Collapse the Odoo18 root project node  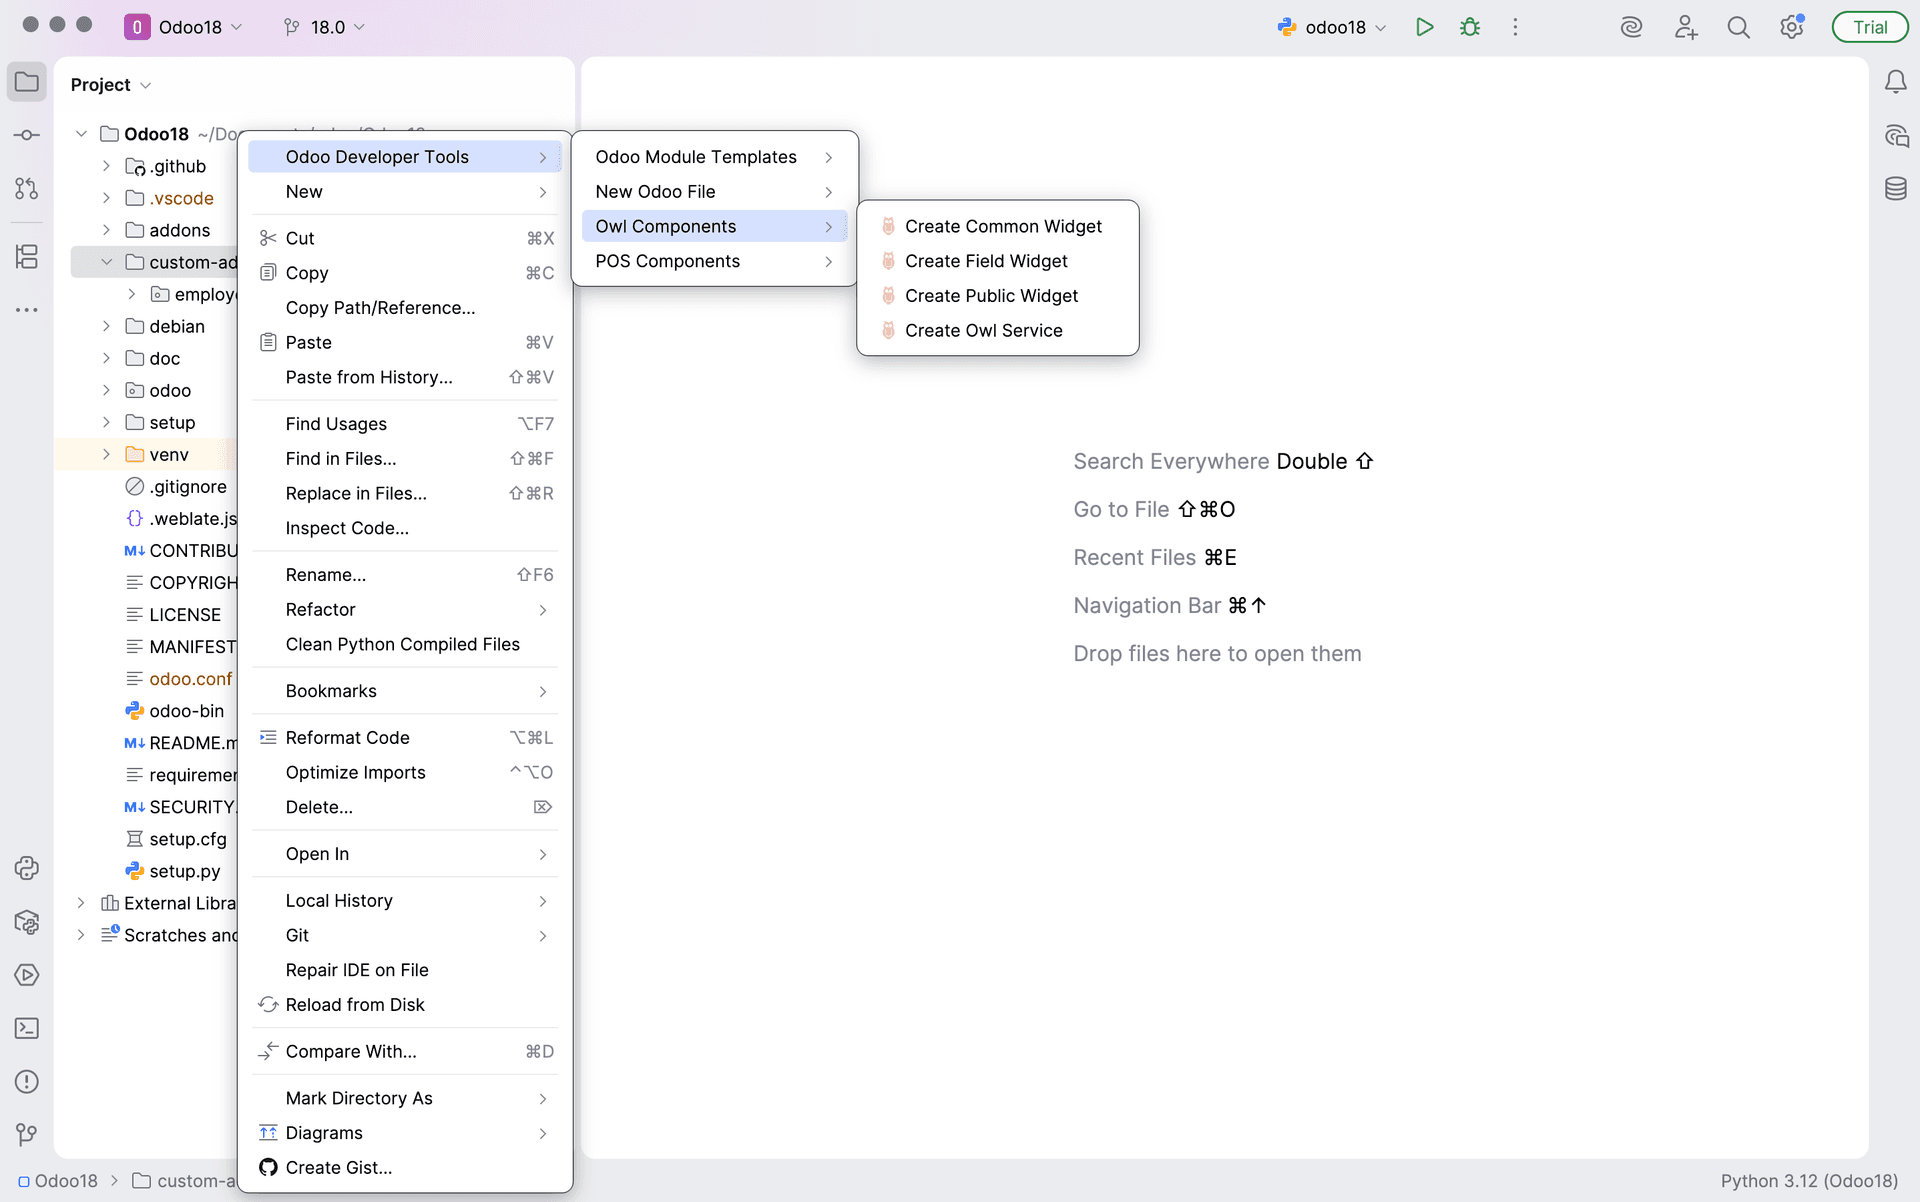pyautogui.click(x=81, y=134)
